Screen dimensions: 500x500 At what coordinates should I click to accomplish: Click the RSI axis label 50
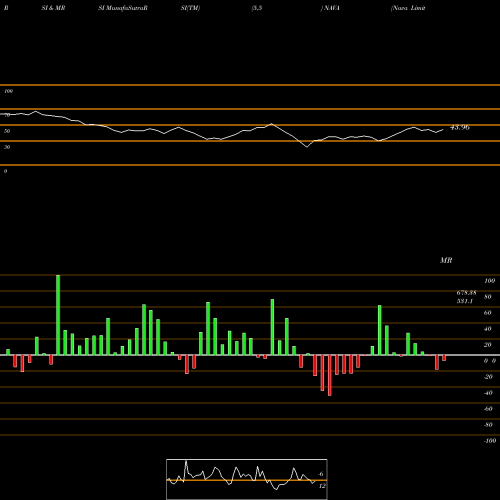[x=7, y=131]
